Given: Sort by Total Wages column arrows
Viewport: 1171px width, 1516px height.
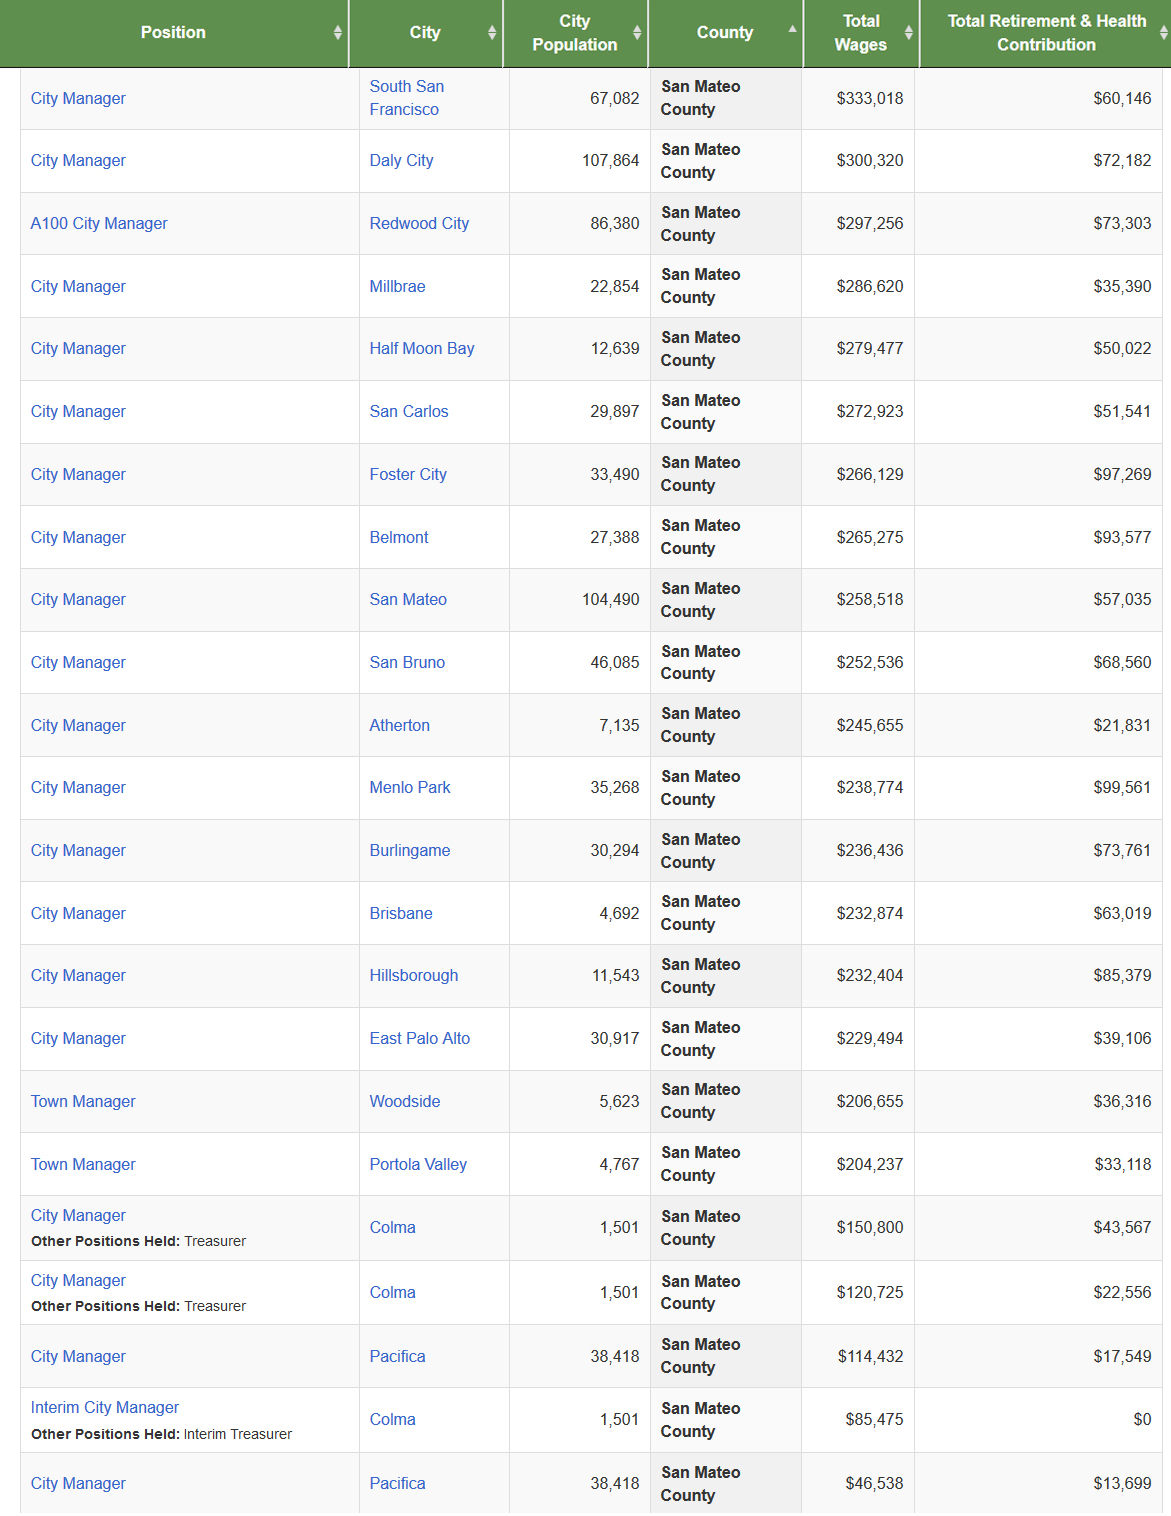Looking at the screenshot, I should tap(908, 33).
